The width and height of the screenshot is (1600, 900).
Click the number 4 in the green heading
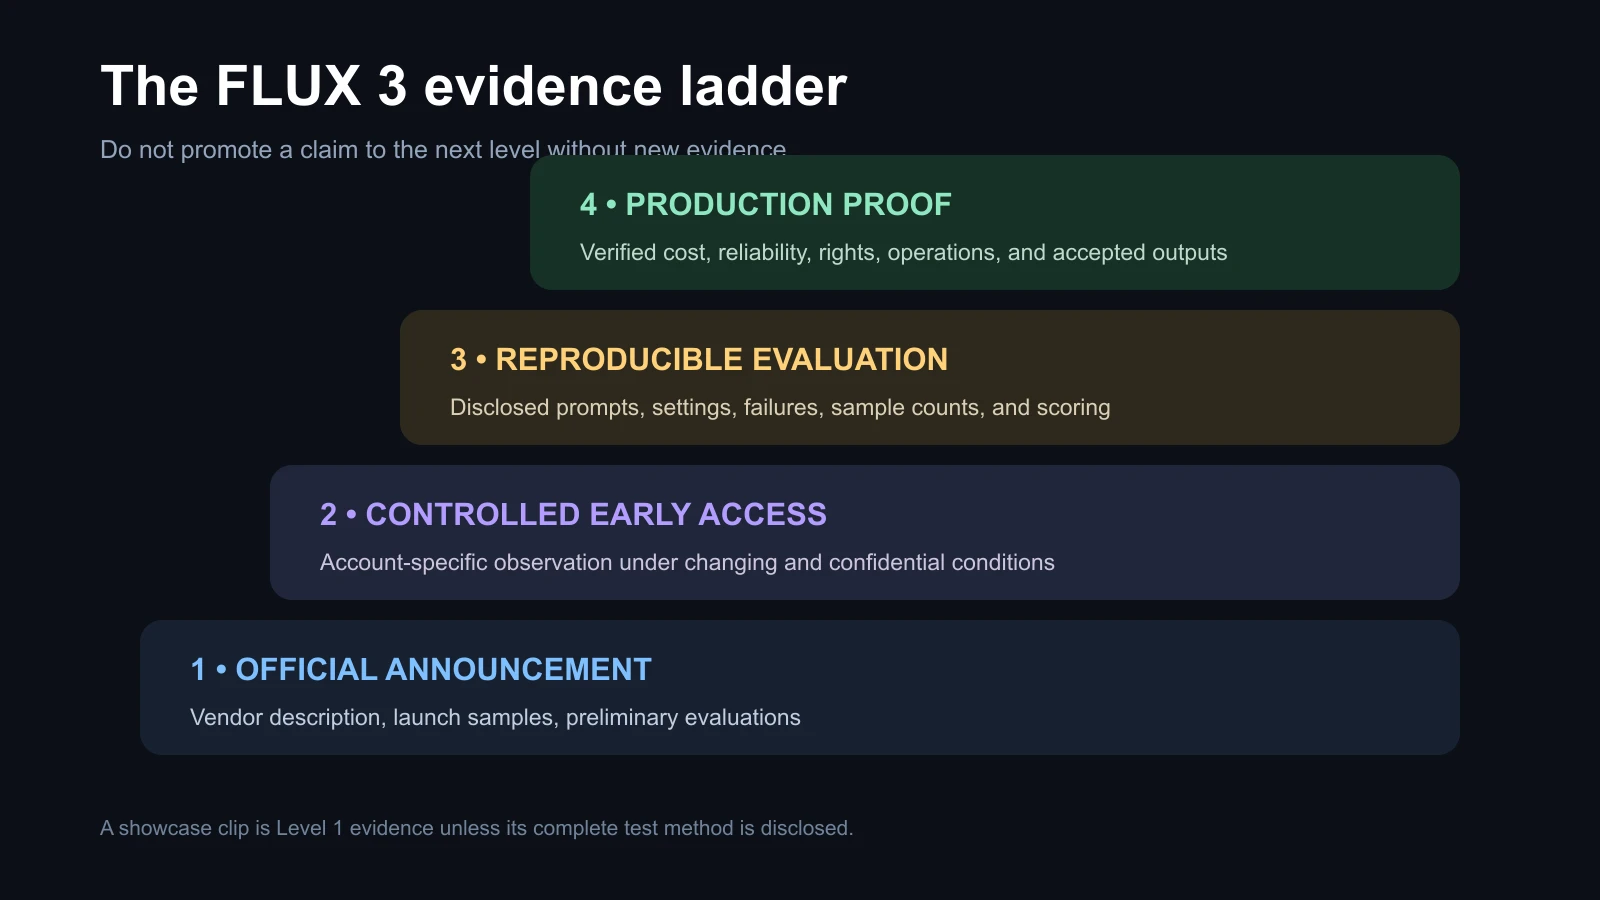588,204
